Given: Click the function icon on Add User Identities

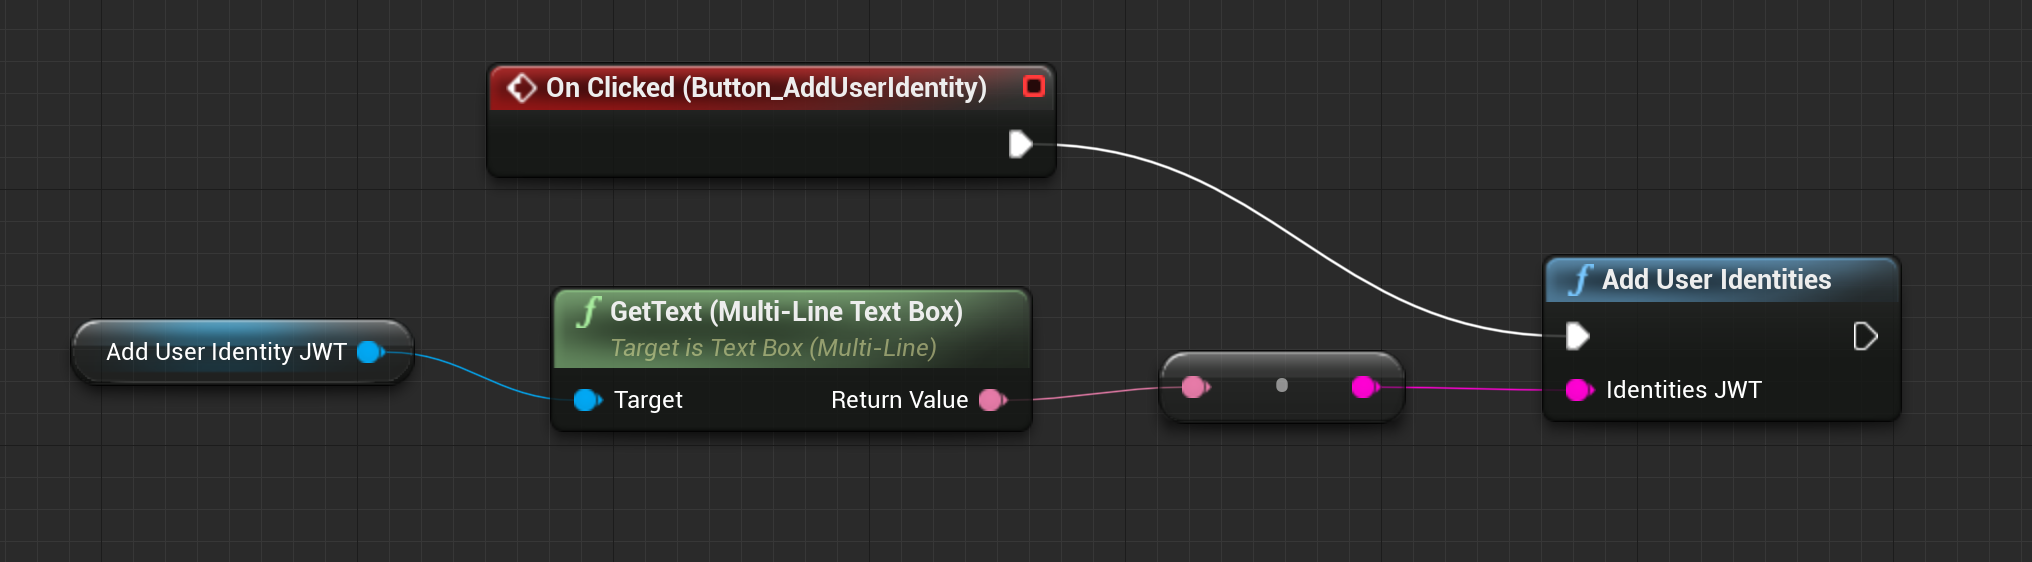Looking at the screenshot, I should click(1580, 280).
